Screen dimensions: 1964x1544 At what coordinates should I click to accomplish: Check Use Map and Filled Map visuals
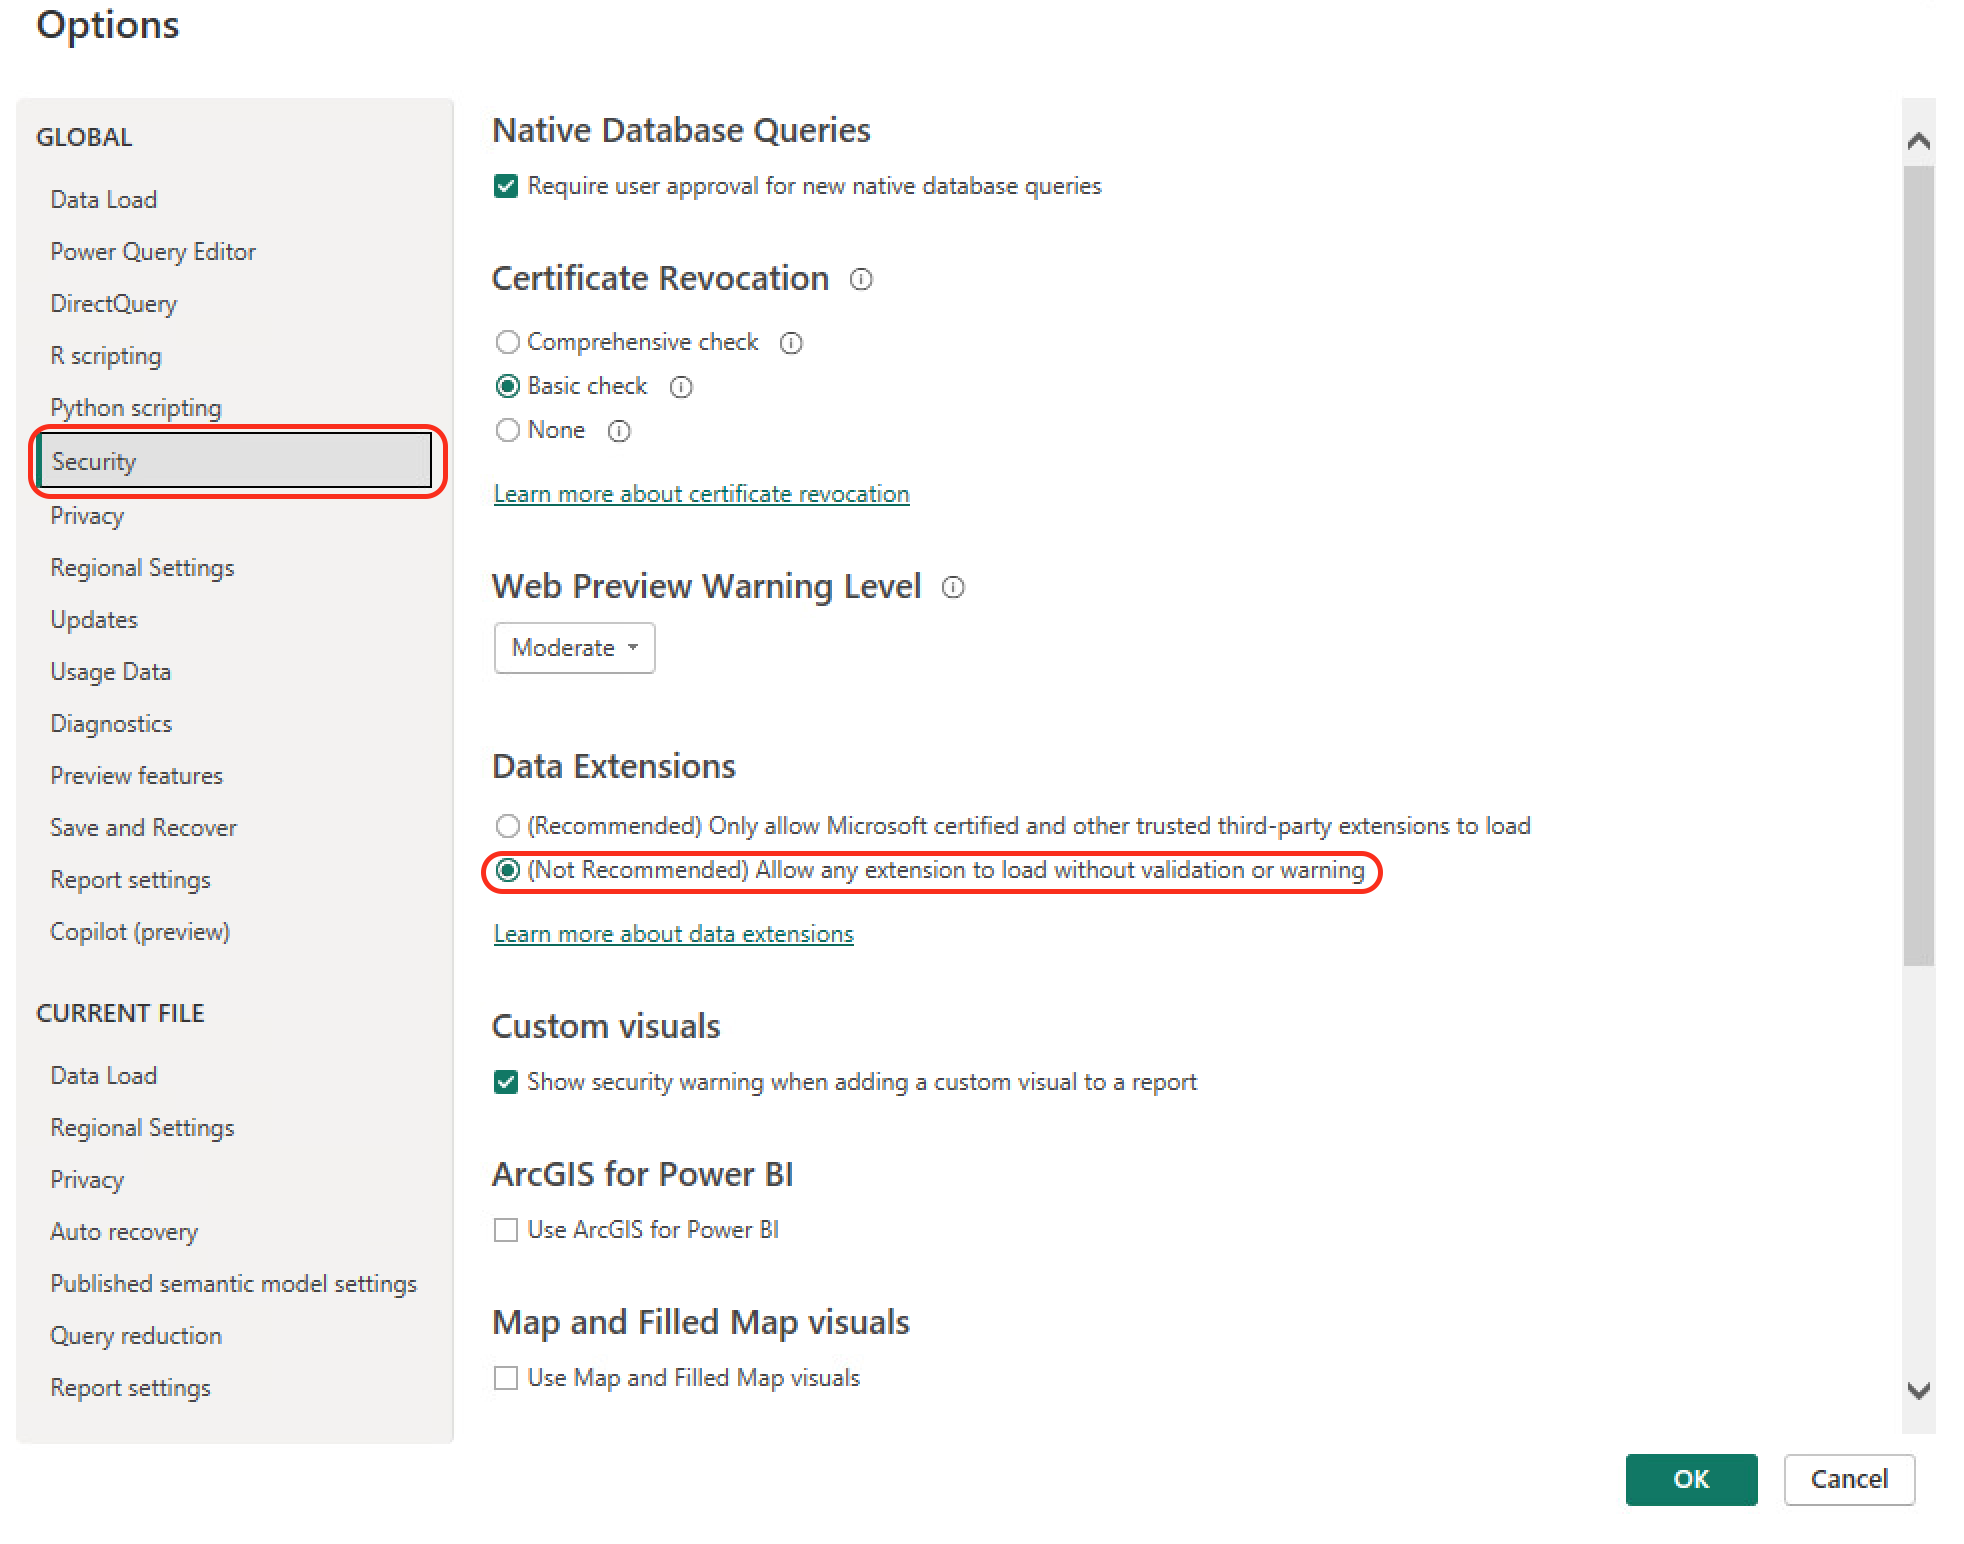(x=505, y=1377)
